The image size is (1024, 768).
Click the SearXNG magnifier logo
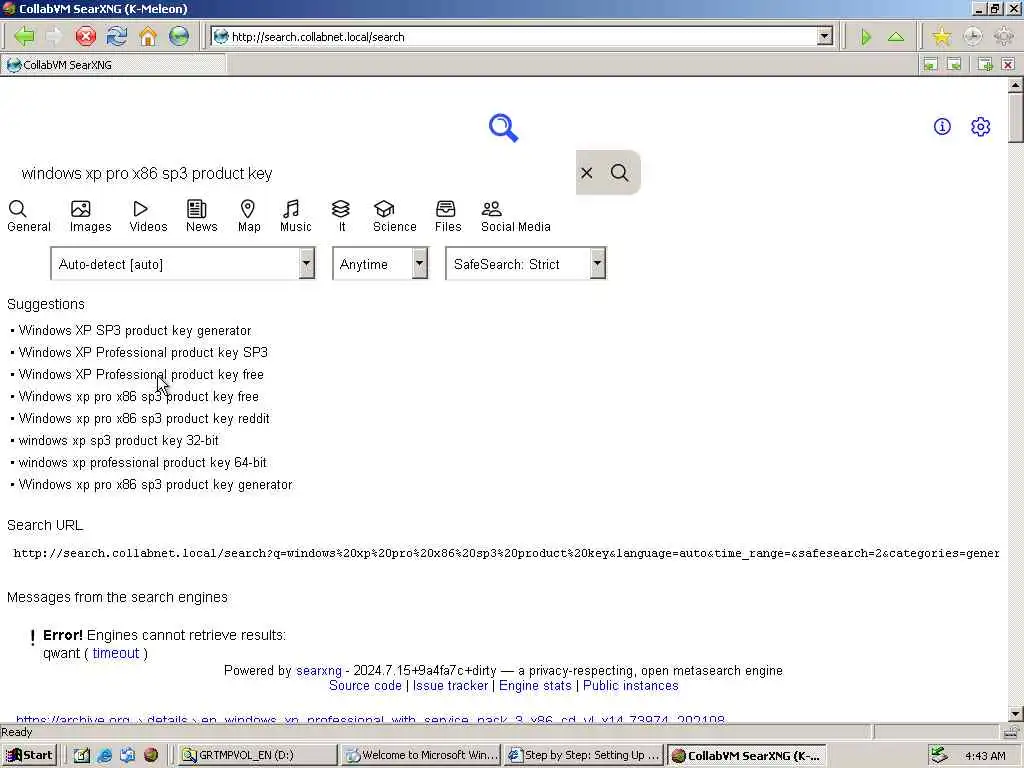(504, 128)
